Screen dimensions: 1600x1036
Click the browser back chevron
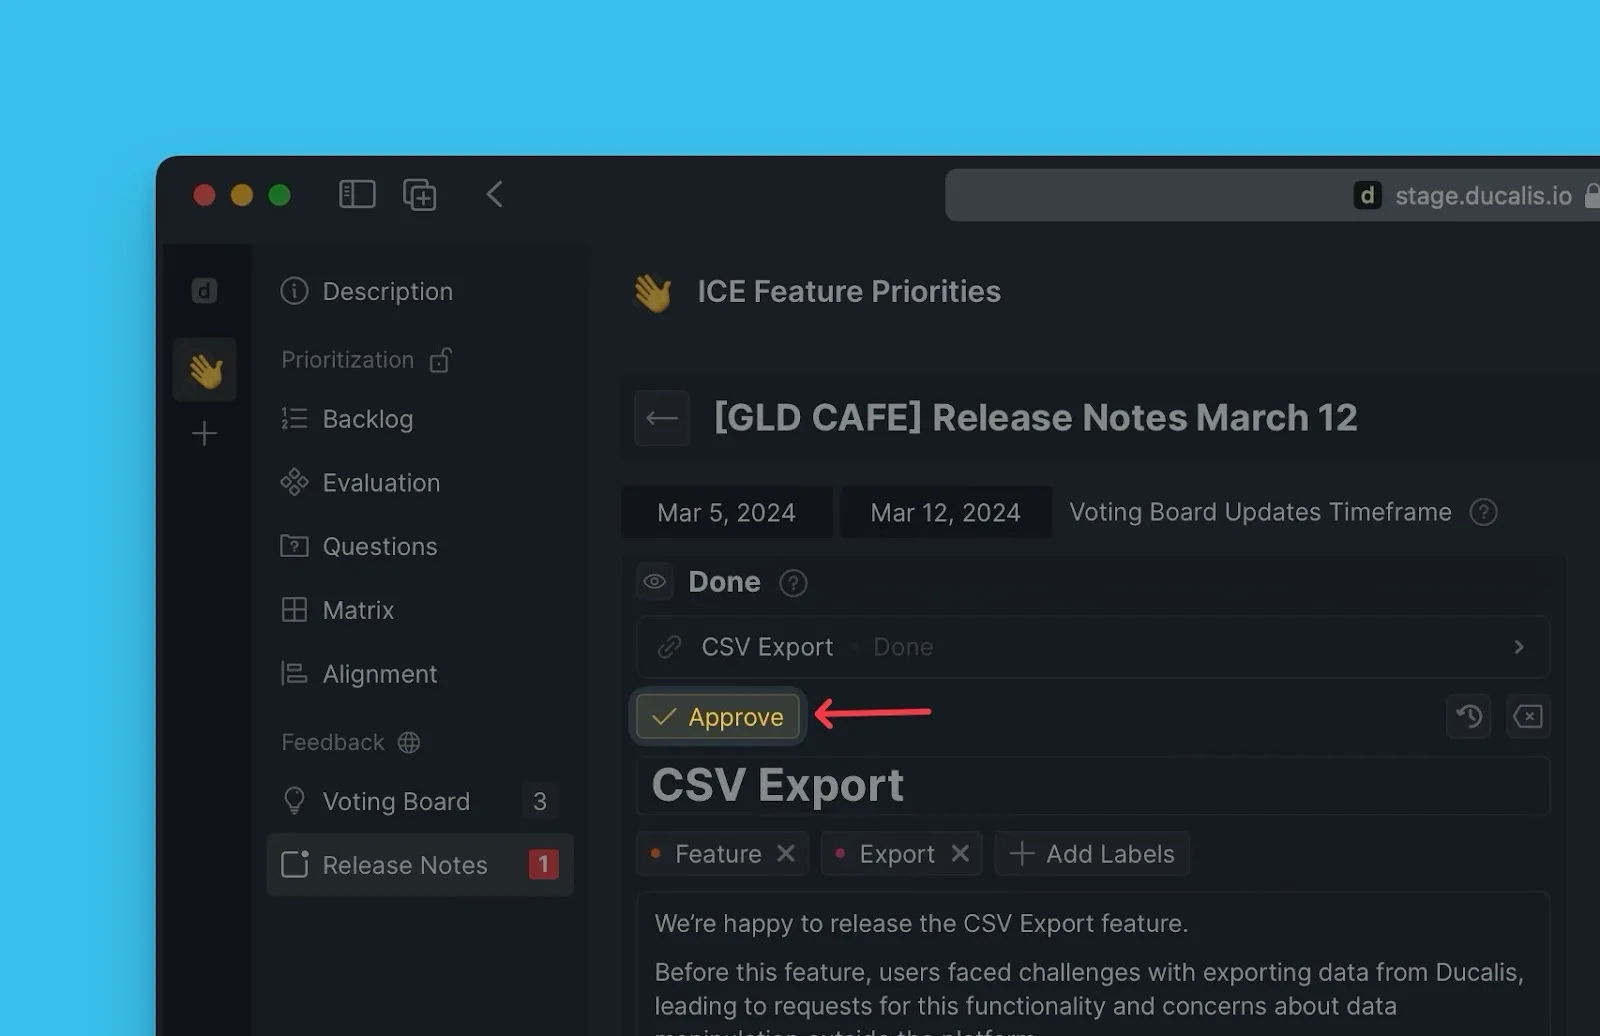(494, 194)
